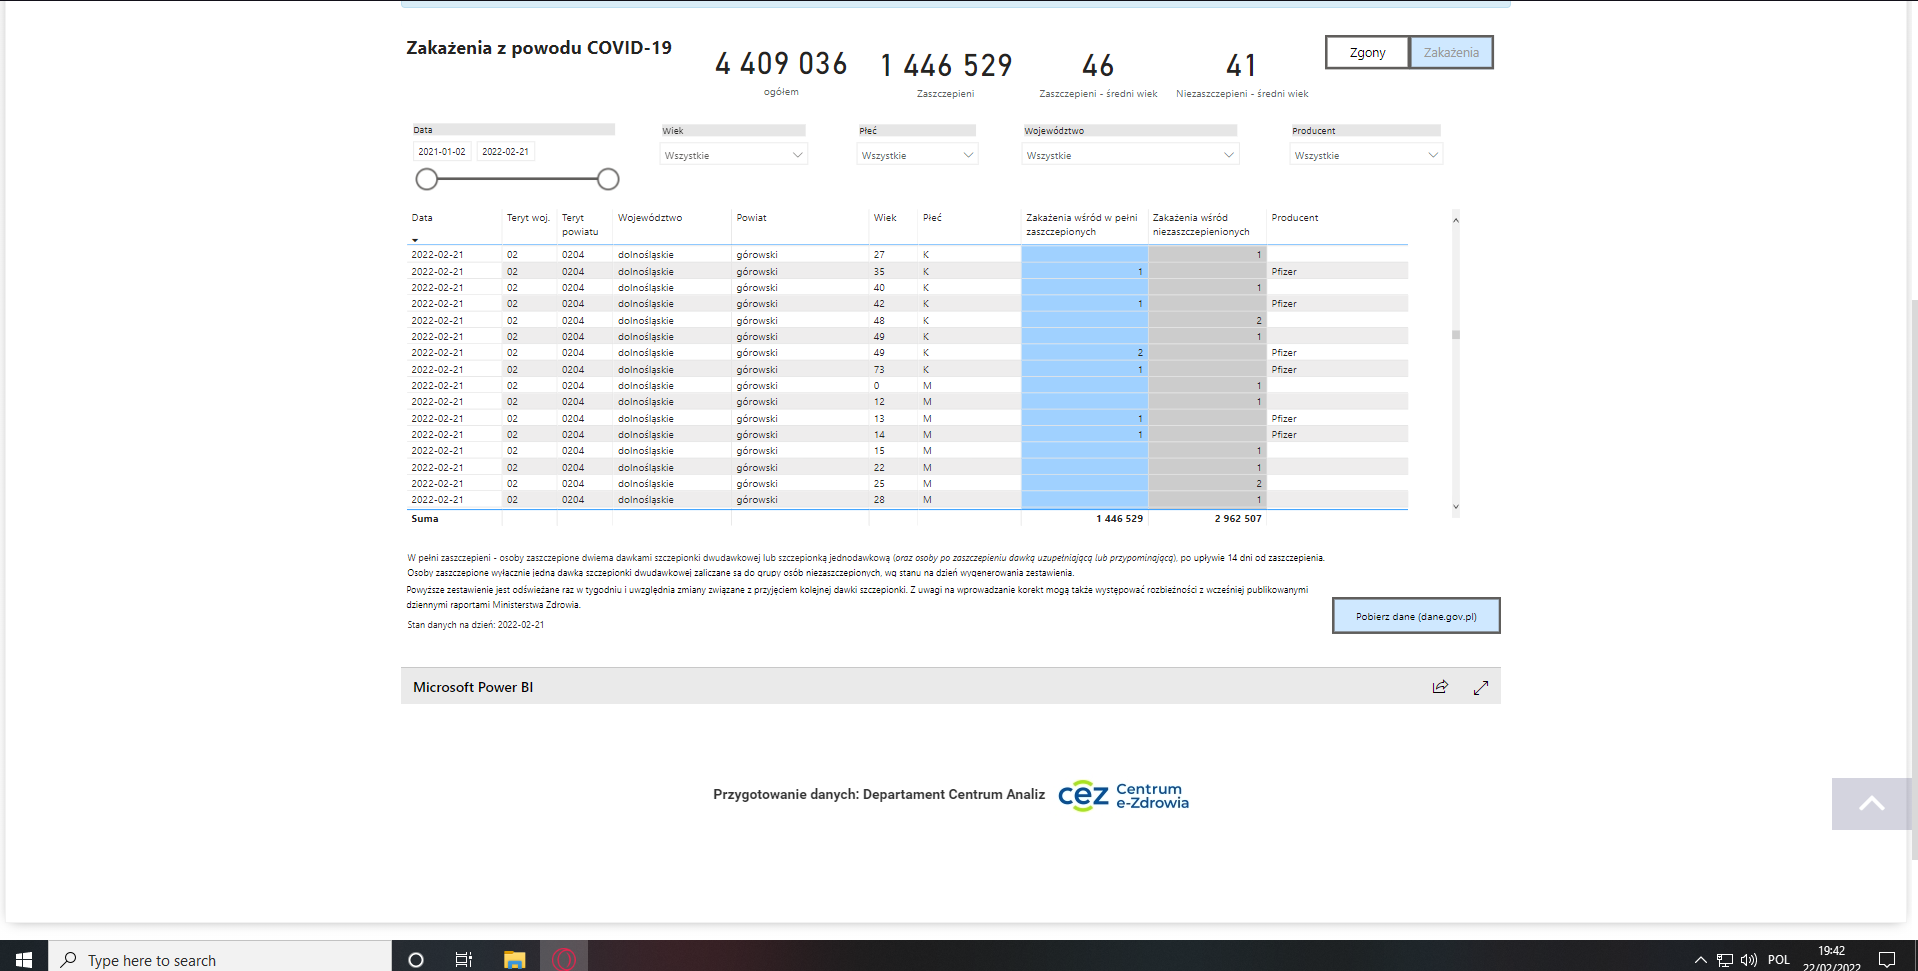Screen dimensions: 1918x971
Task: Click the left date slider handle
Action: (x=427, y=179)
